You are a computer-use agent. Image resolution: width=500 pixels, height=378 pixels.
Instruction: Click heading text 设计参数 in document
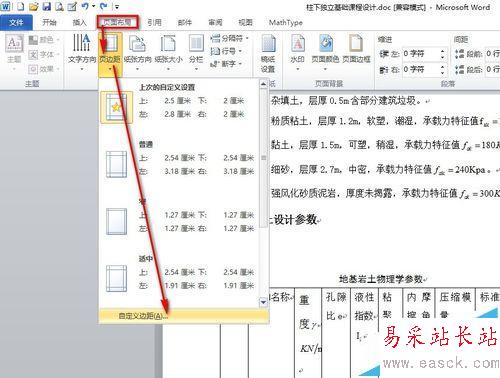click(295, 220)
